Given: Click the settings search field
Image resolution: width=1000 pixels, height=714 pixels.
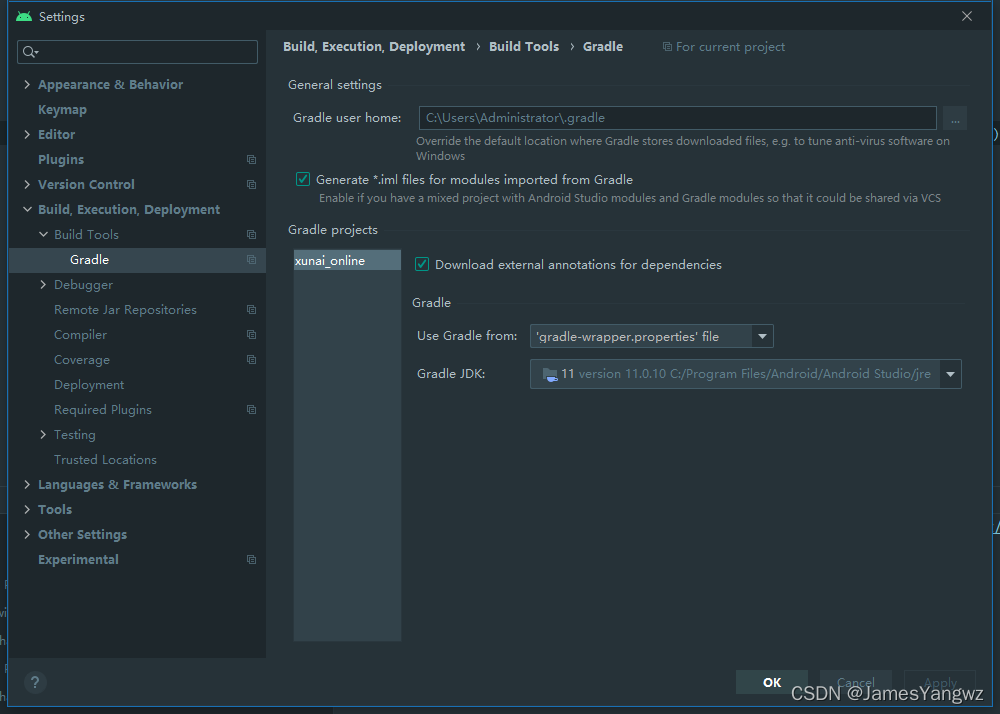Looking at the screenshot, I should pos(138,52).
